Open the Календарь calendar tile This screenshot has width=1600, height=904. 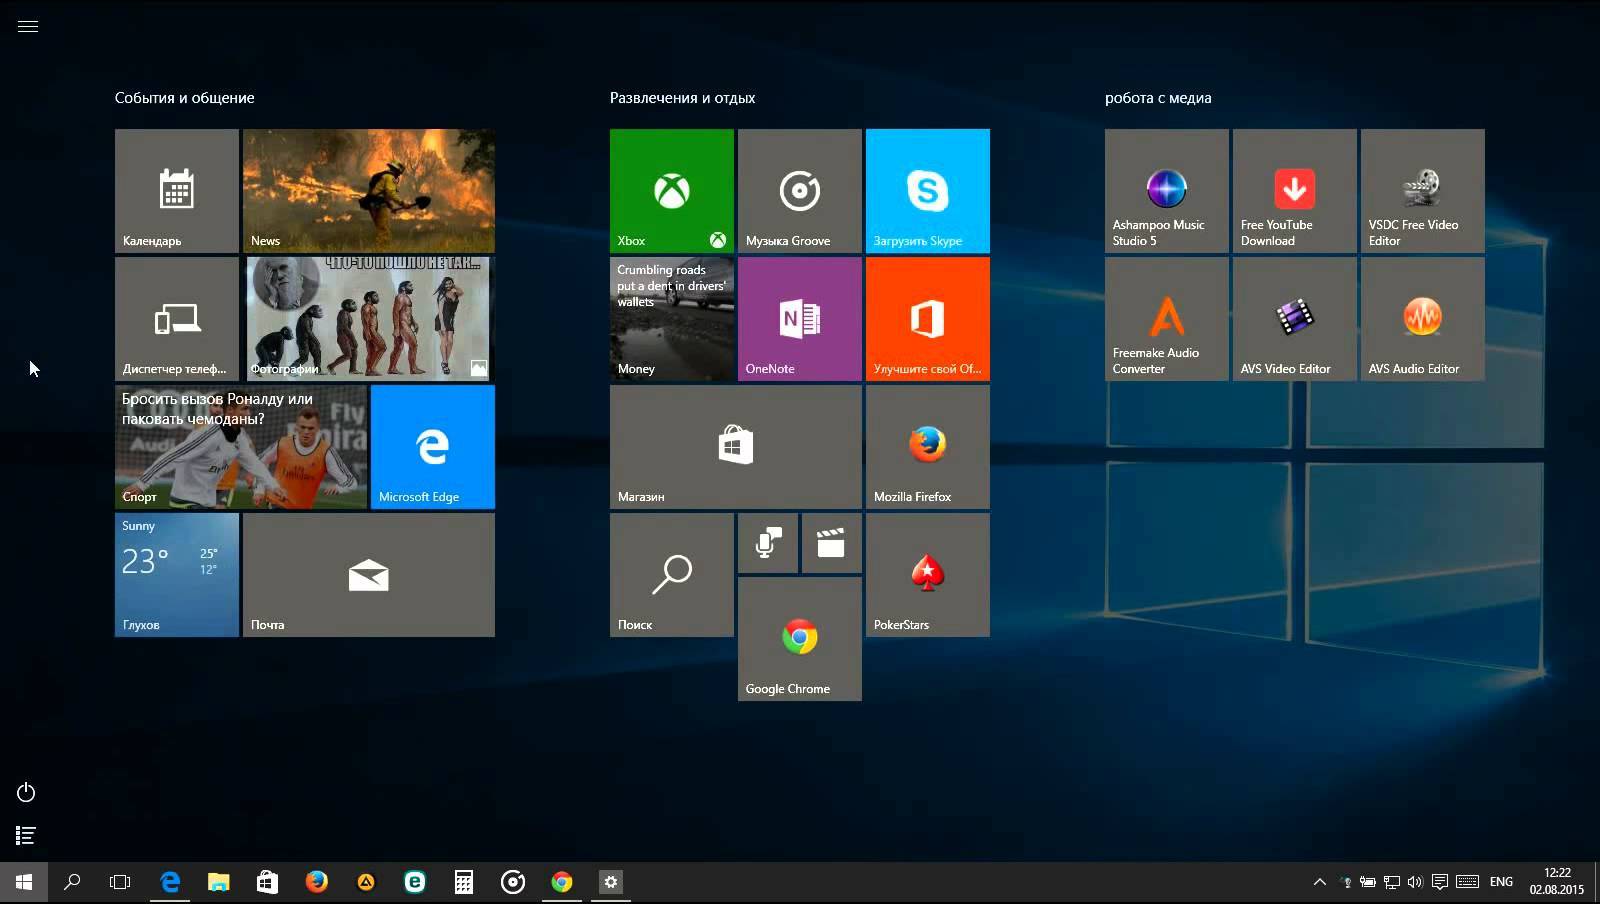pos(177,190)
